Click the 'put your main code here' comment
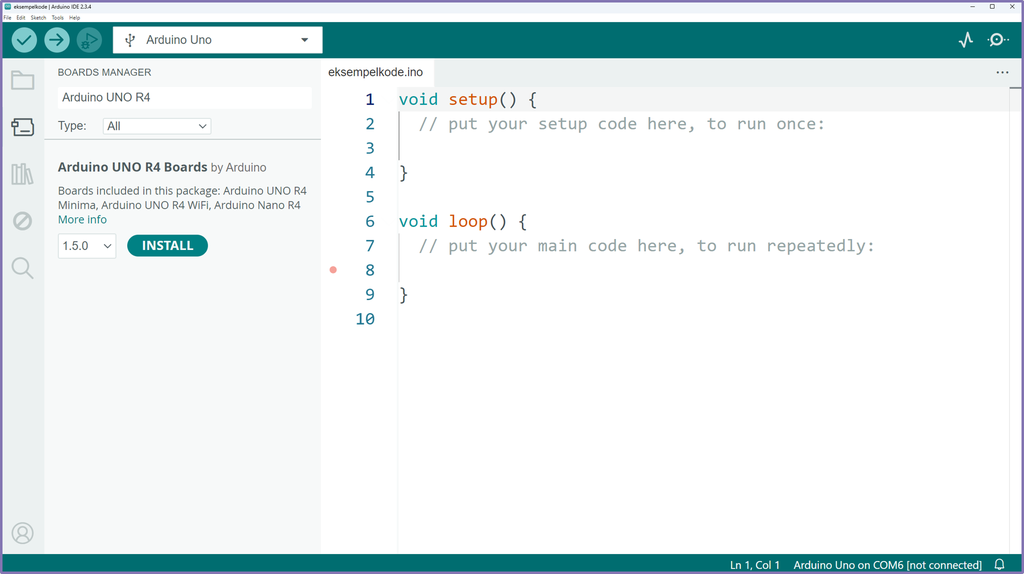 (647, 246)
